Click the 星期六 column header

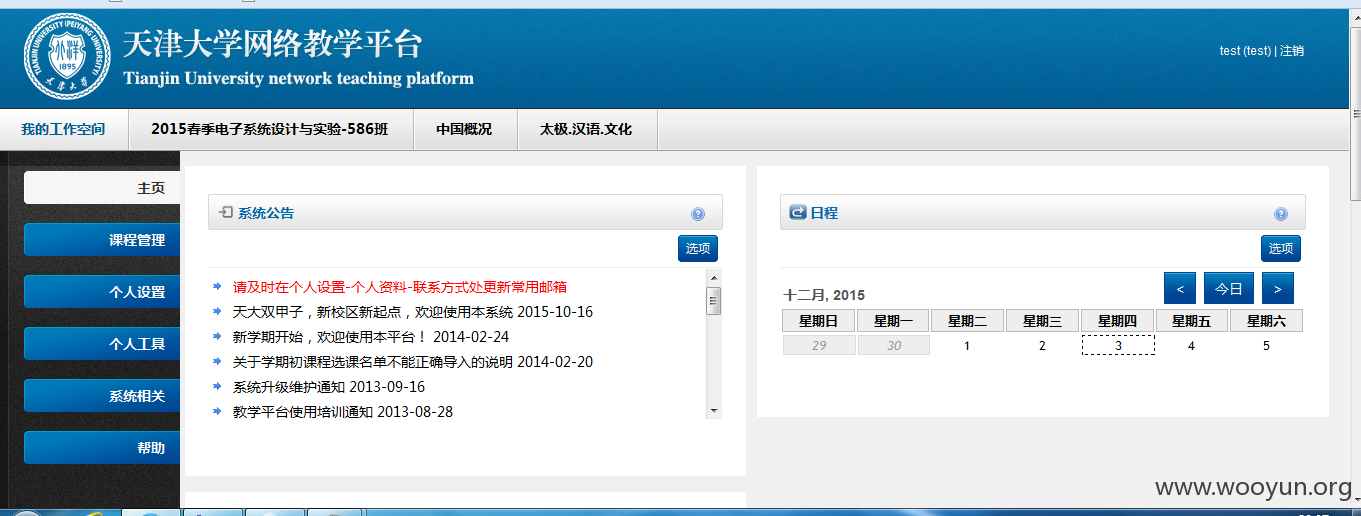click(x=1266, y=321)
